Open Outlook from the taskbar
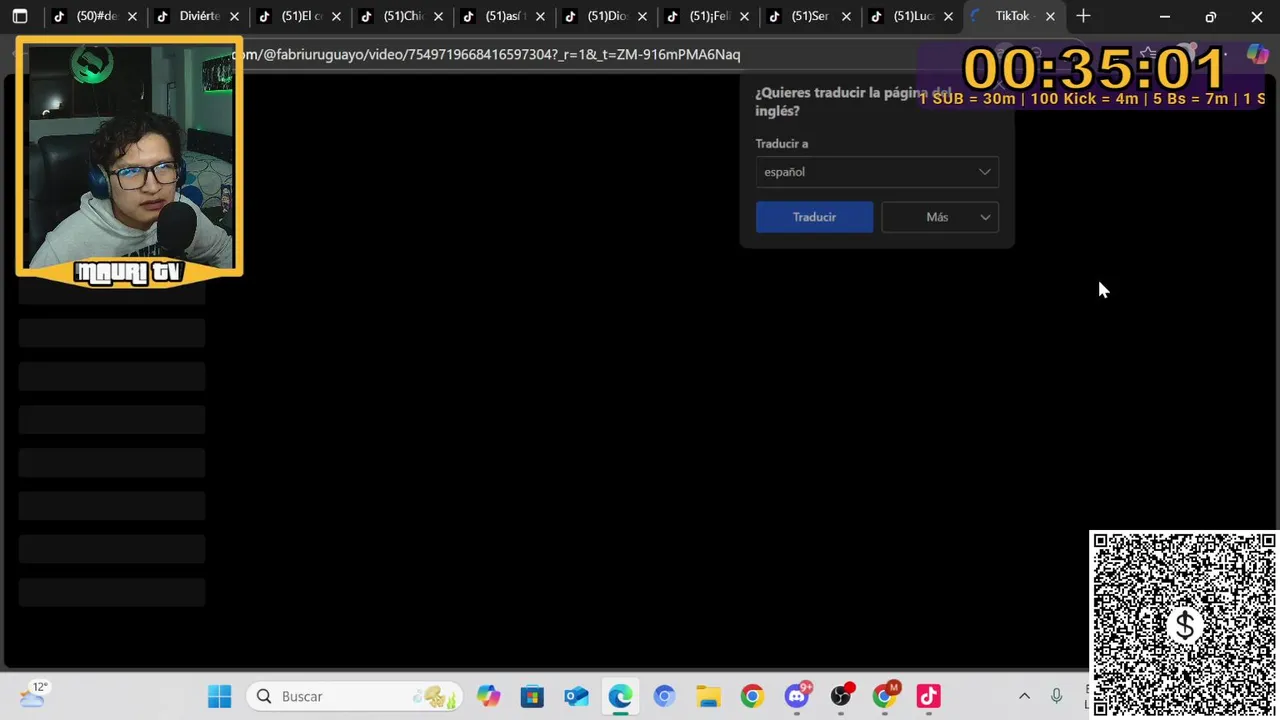Screen dimensions: 1280x720 [576, 696]
